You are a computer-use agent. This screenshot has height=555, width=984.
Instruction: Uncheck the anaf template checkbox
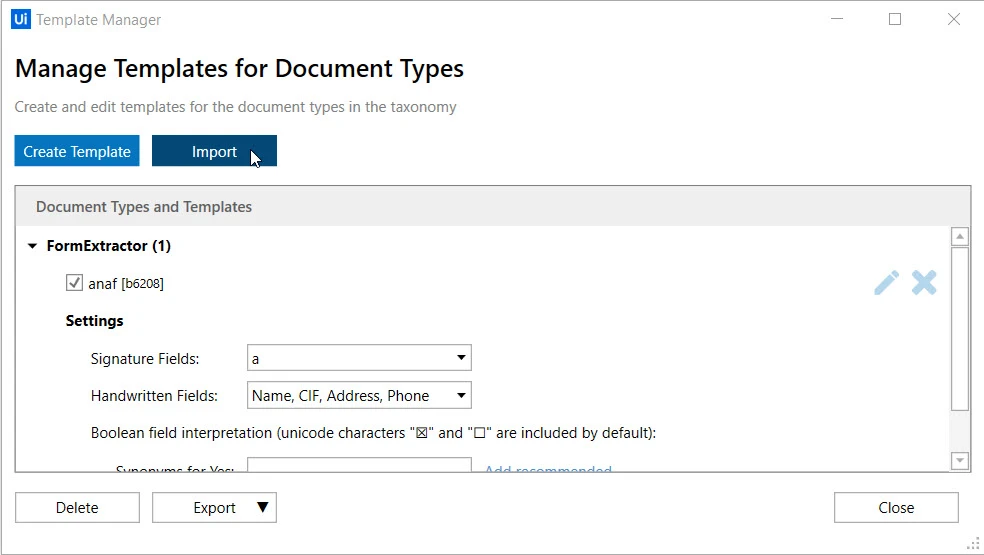pos(74,283)
